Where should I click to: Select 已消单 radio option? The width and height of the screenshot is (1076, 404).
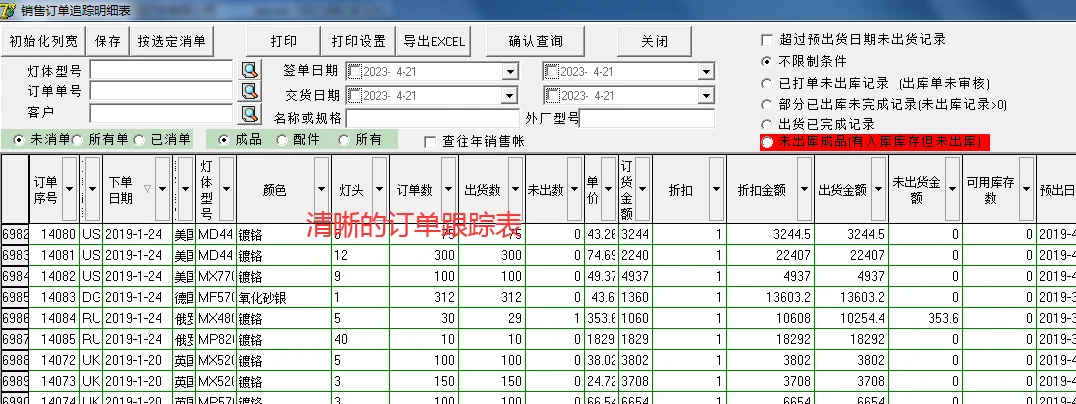(x=139, y=139)
